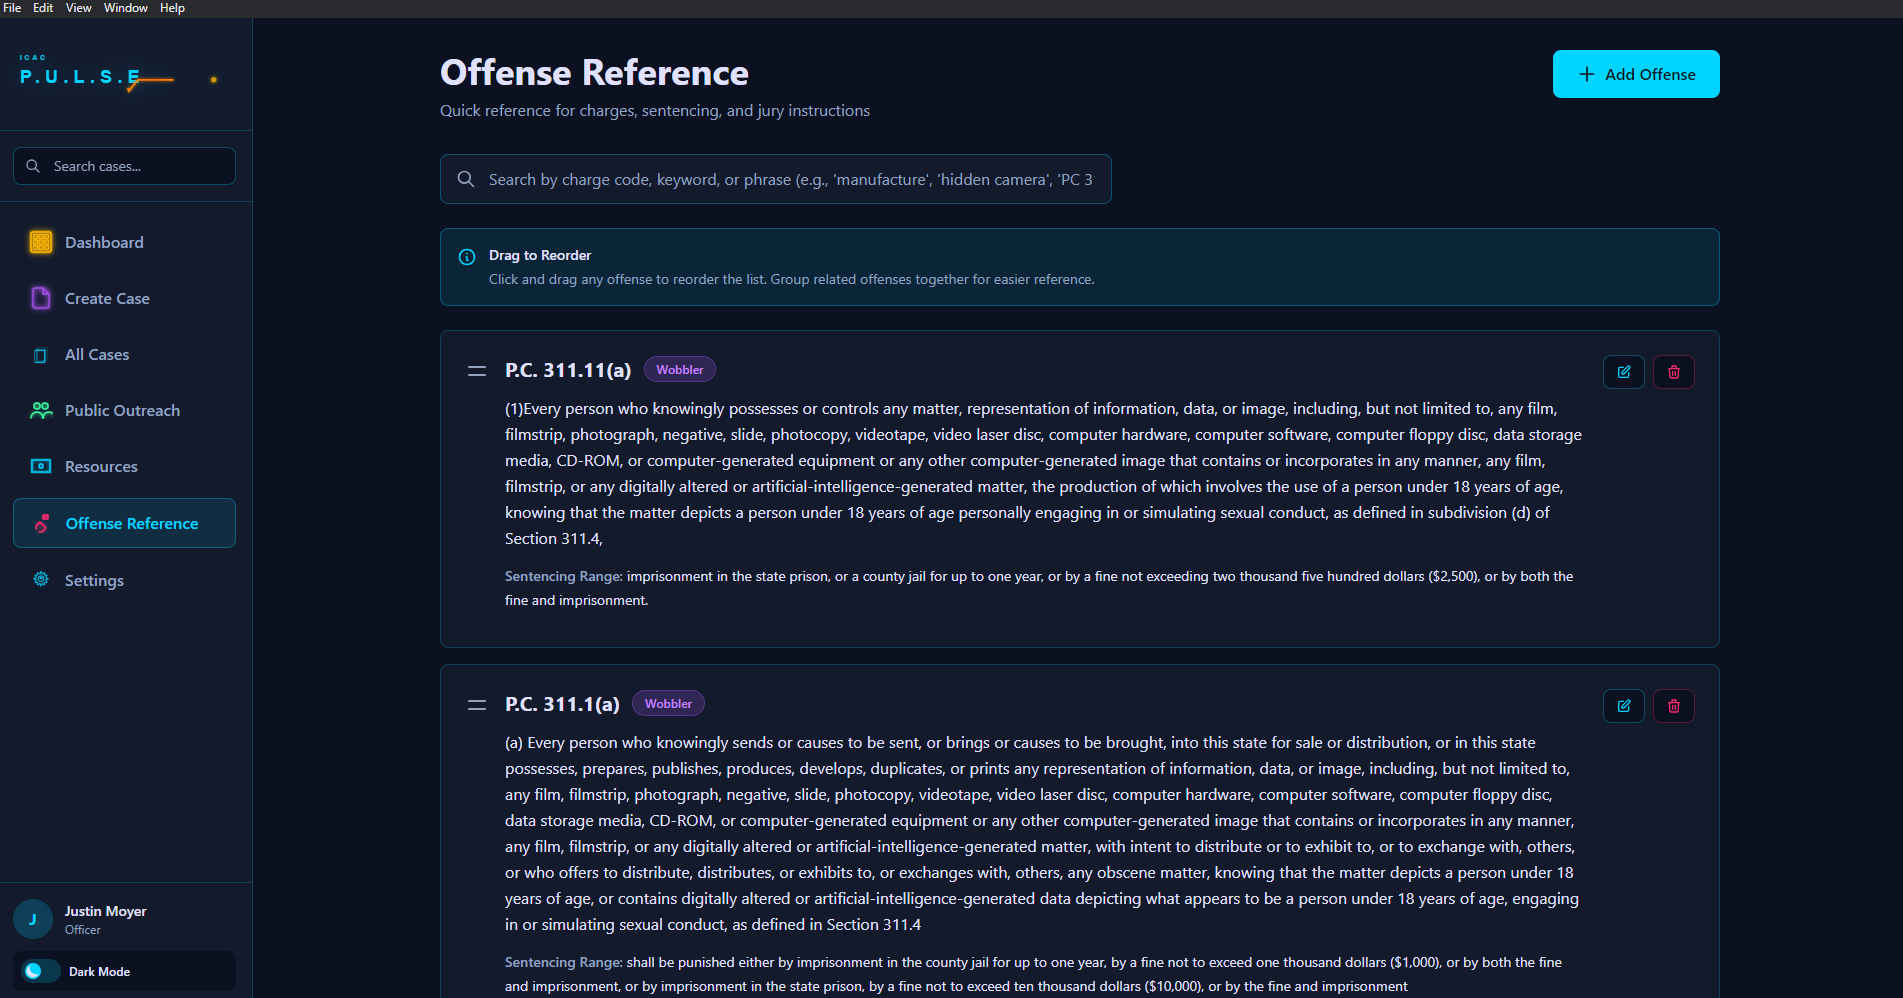Viewport: 1903px width, 998px height.
Task: Click edit icon for P.C. 311.1(a)
Action: (1623, 706)
